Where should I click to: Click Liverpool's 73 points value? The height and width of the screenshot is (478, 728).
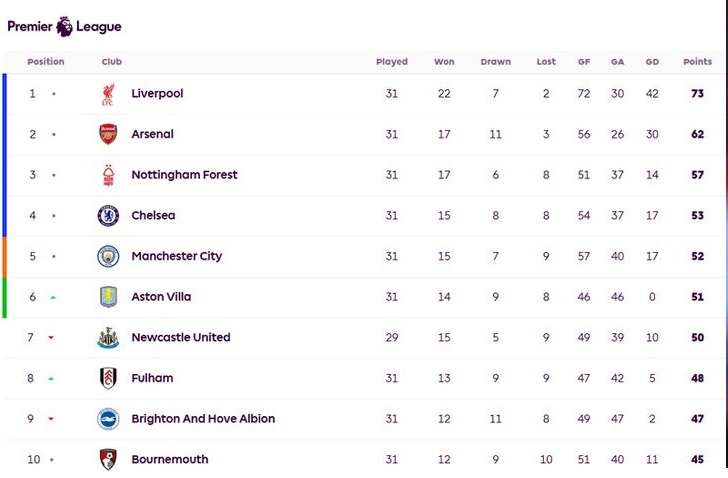(697, 94)
